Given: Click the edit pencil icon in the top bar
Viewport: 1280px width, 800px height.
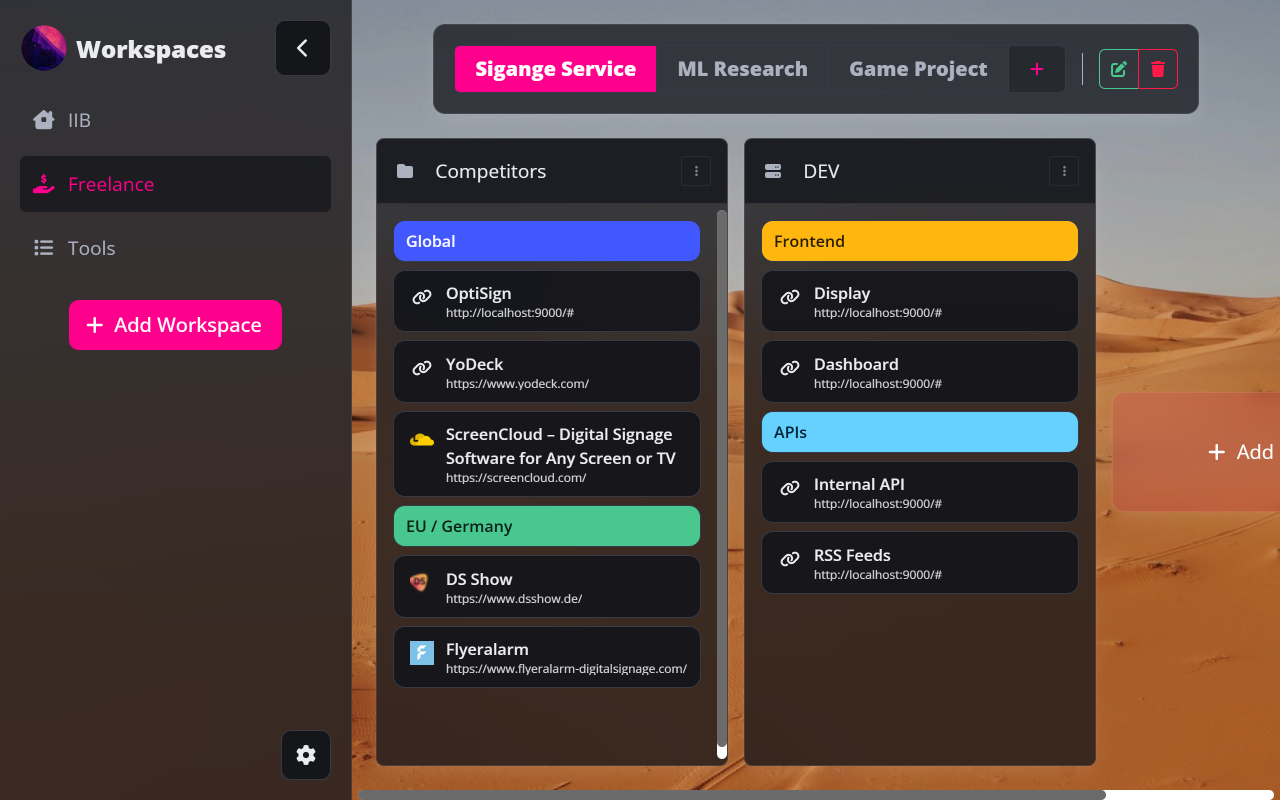Looking at the screenshot, I should point(1118,69).
